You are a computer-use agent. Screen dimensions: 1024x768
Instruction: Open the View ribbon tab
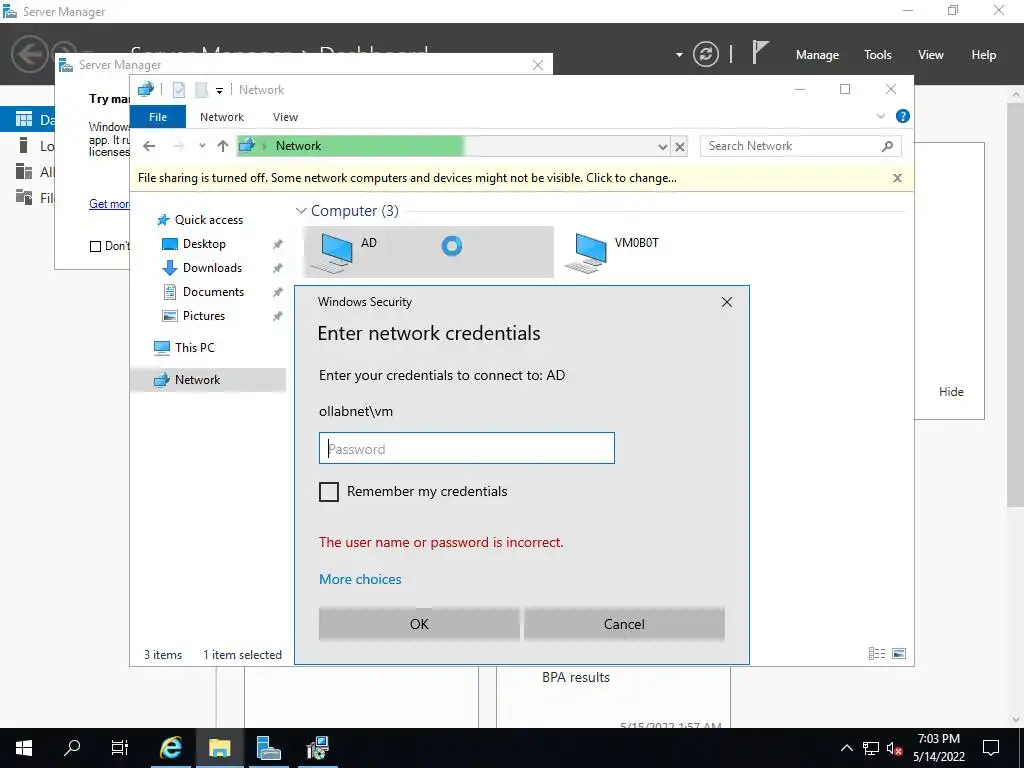[x=285, y=117]
